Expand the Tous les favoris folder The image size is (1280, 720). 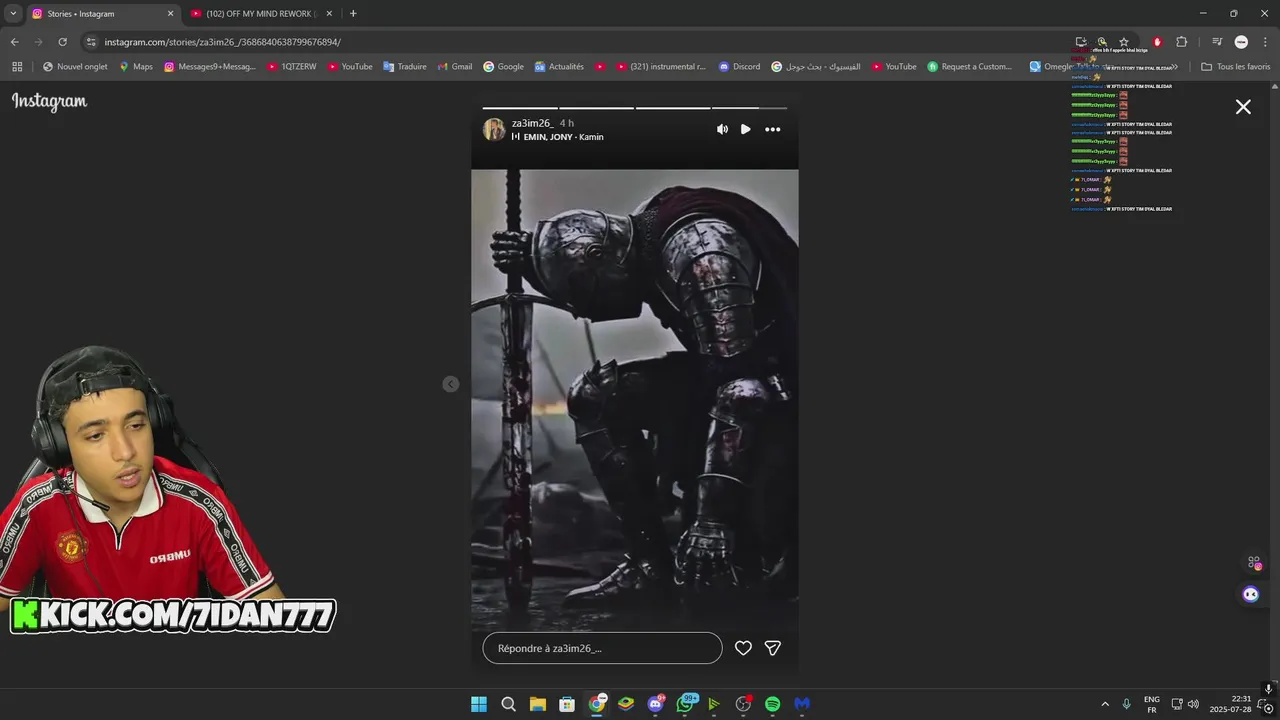1235,67
